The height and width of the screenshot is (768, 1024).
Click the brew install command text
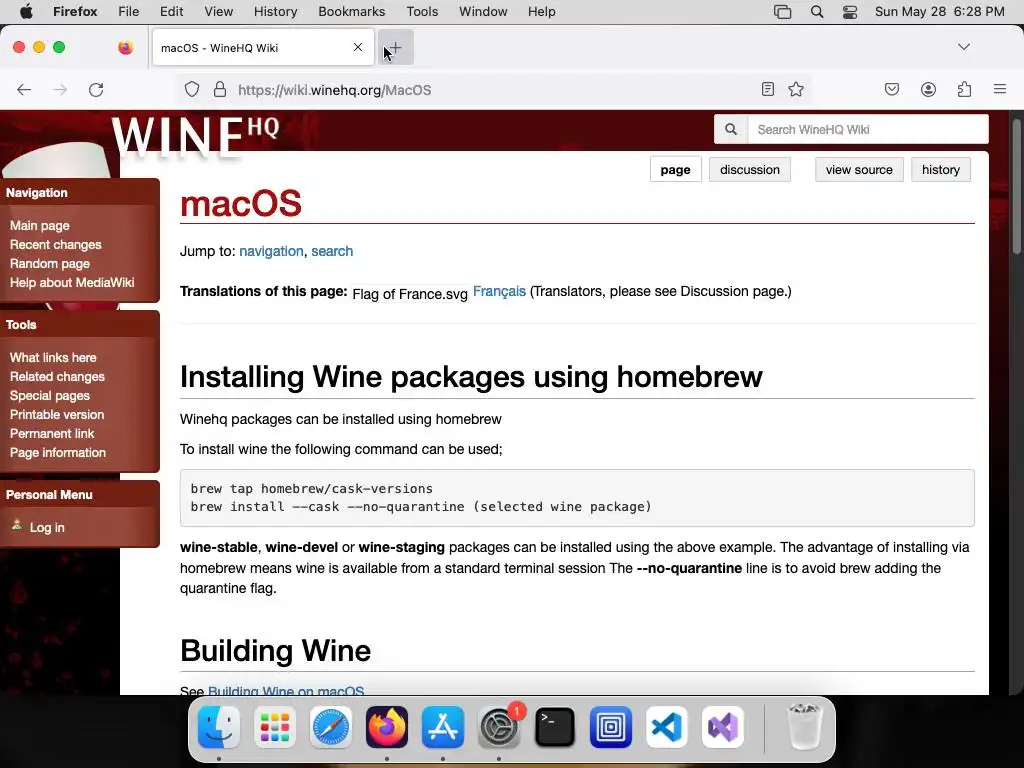[x=421, y=507]
